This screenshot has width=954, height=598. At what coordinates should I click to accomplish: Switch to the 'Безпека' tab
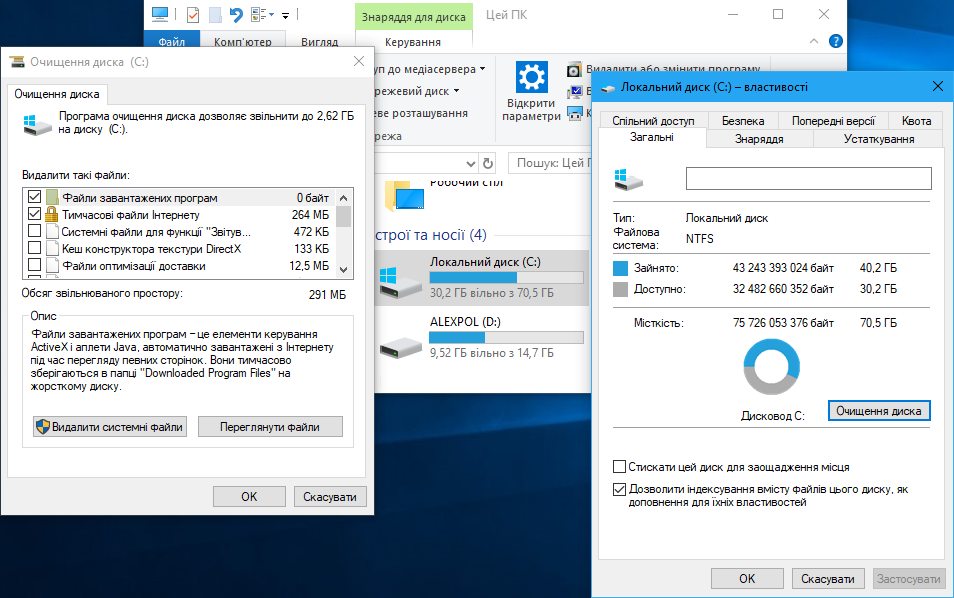pyautogui.click(x=742, y=121)
